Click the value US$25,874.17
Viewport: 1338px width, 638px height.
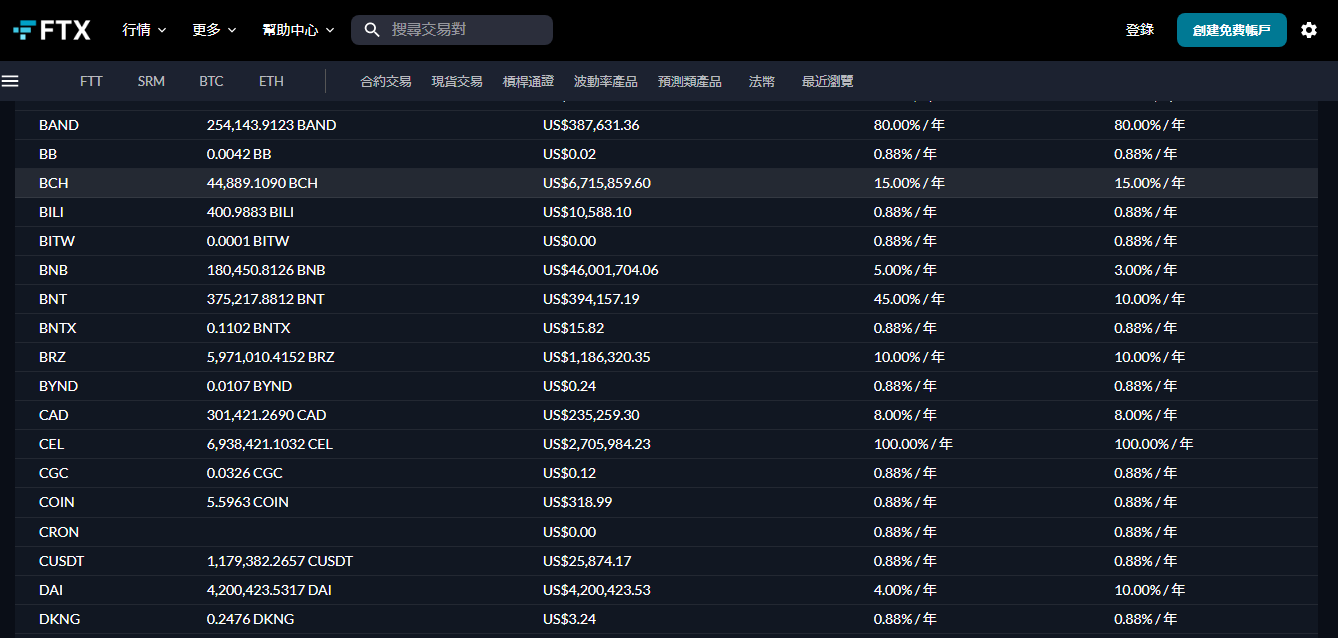coord(587,561)
